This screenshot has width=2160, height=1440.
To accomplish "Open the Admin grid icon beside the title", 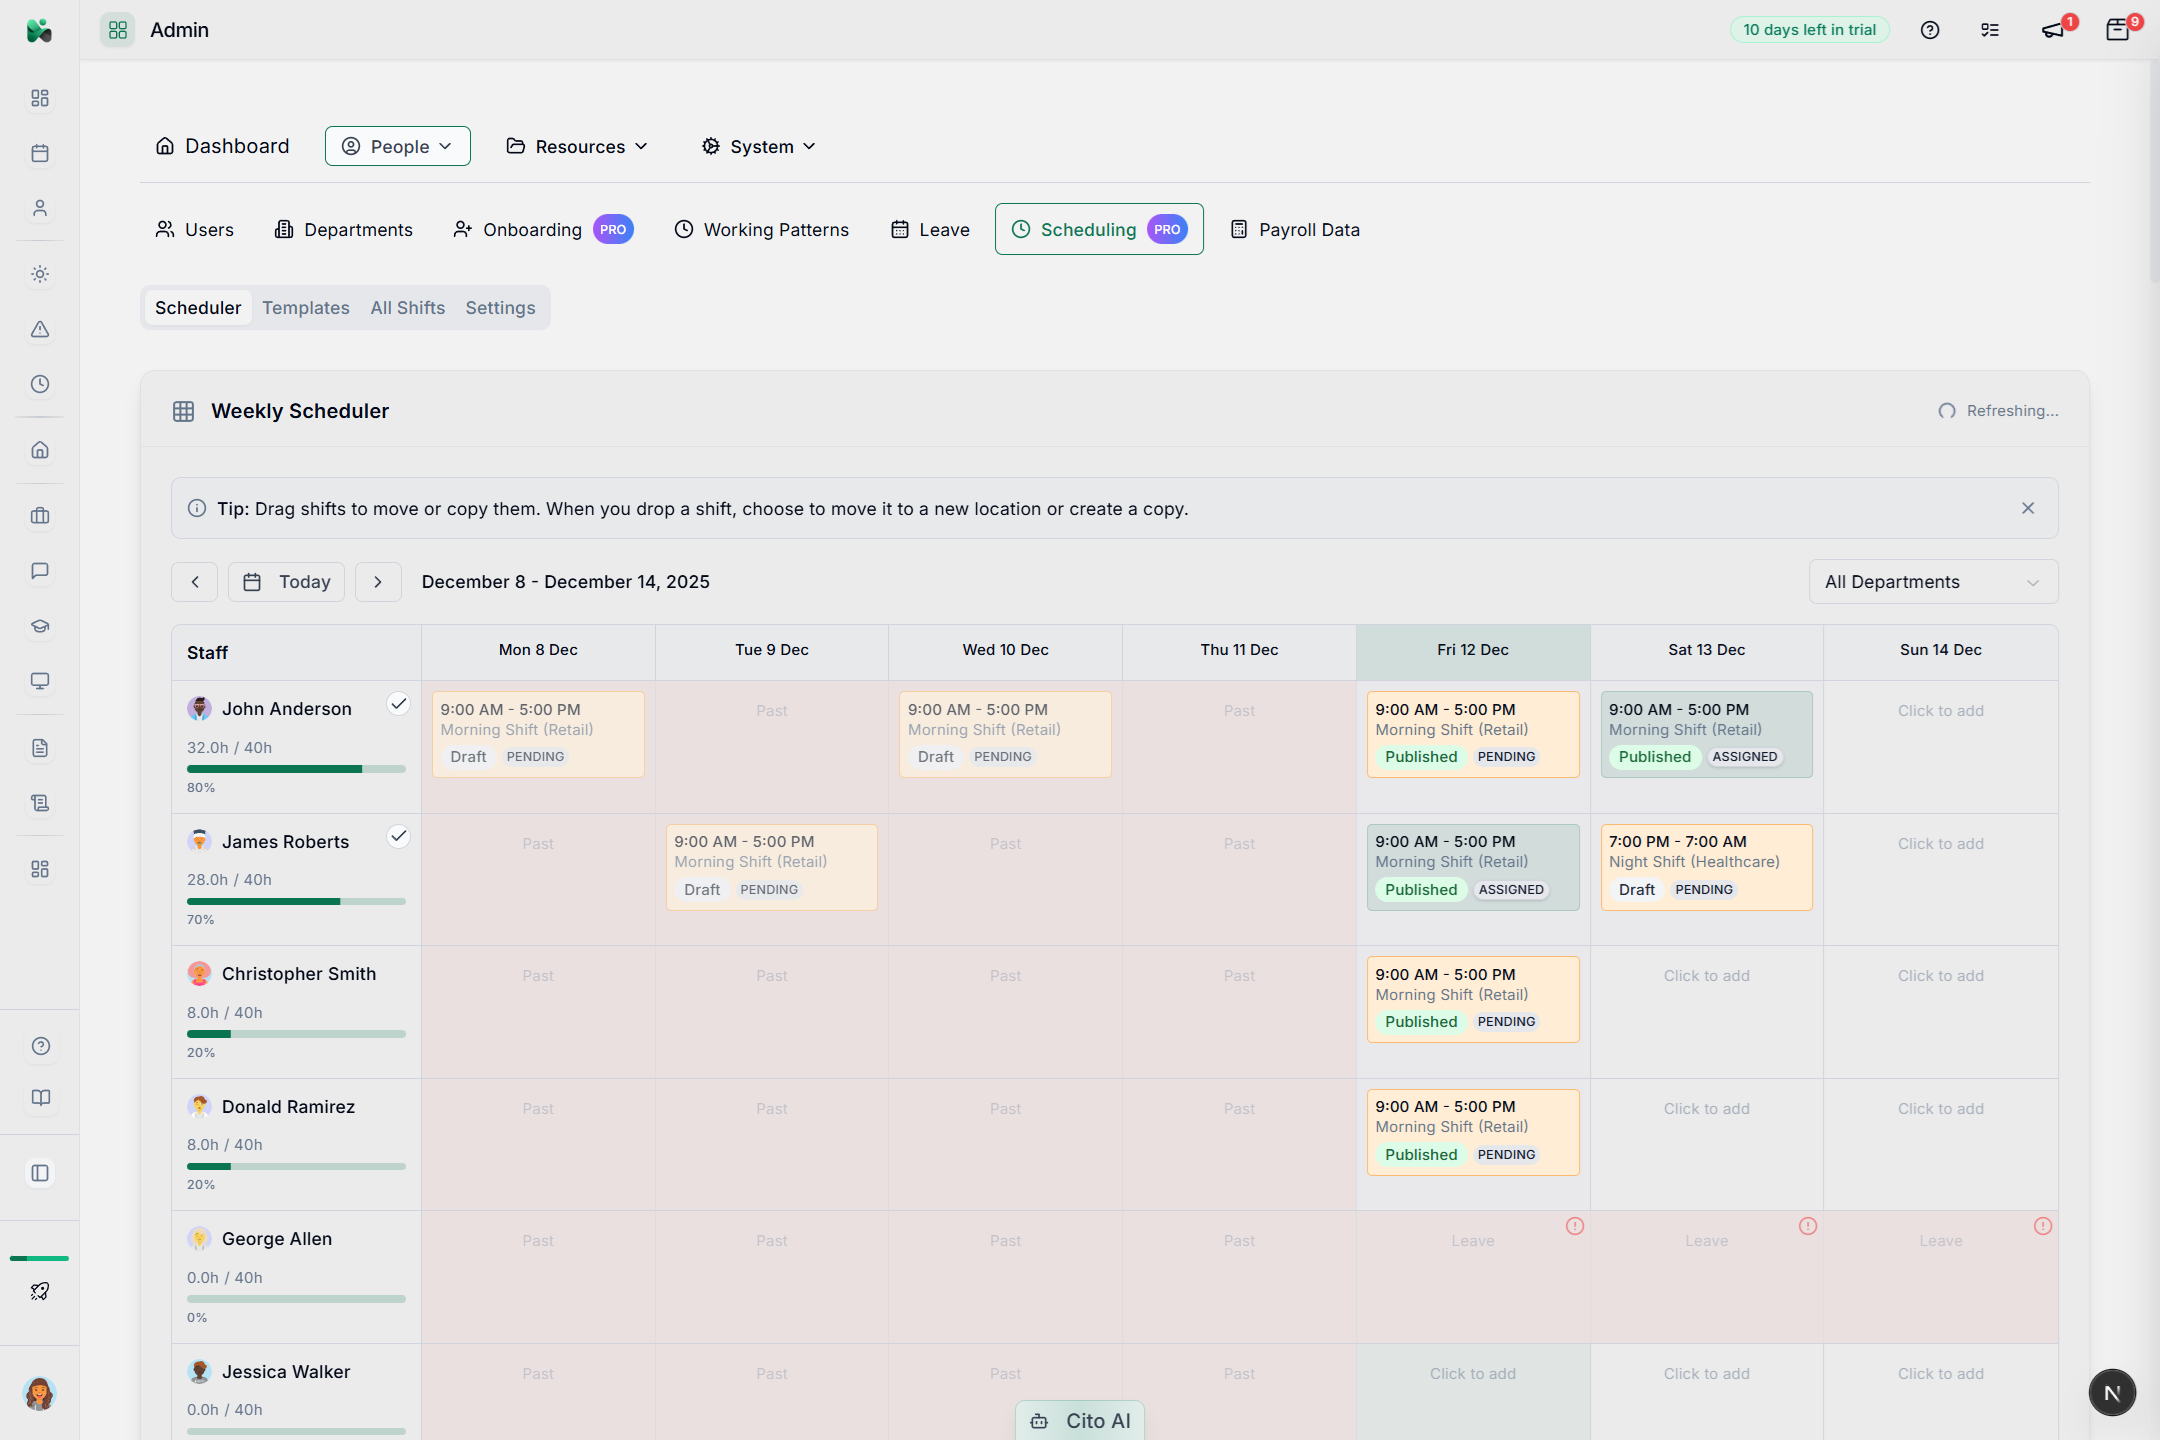I will [x=118, y=30].
